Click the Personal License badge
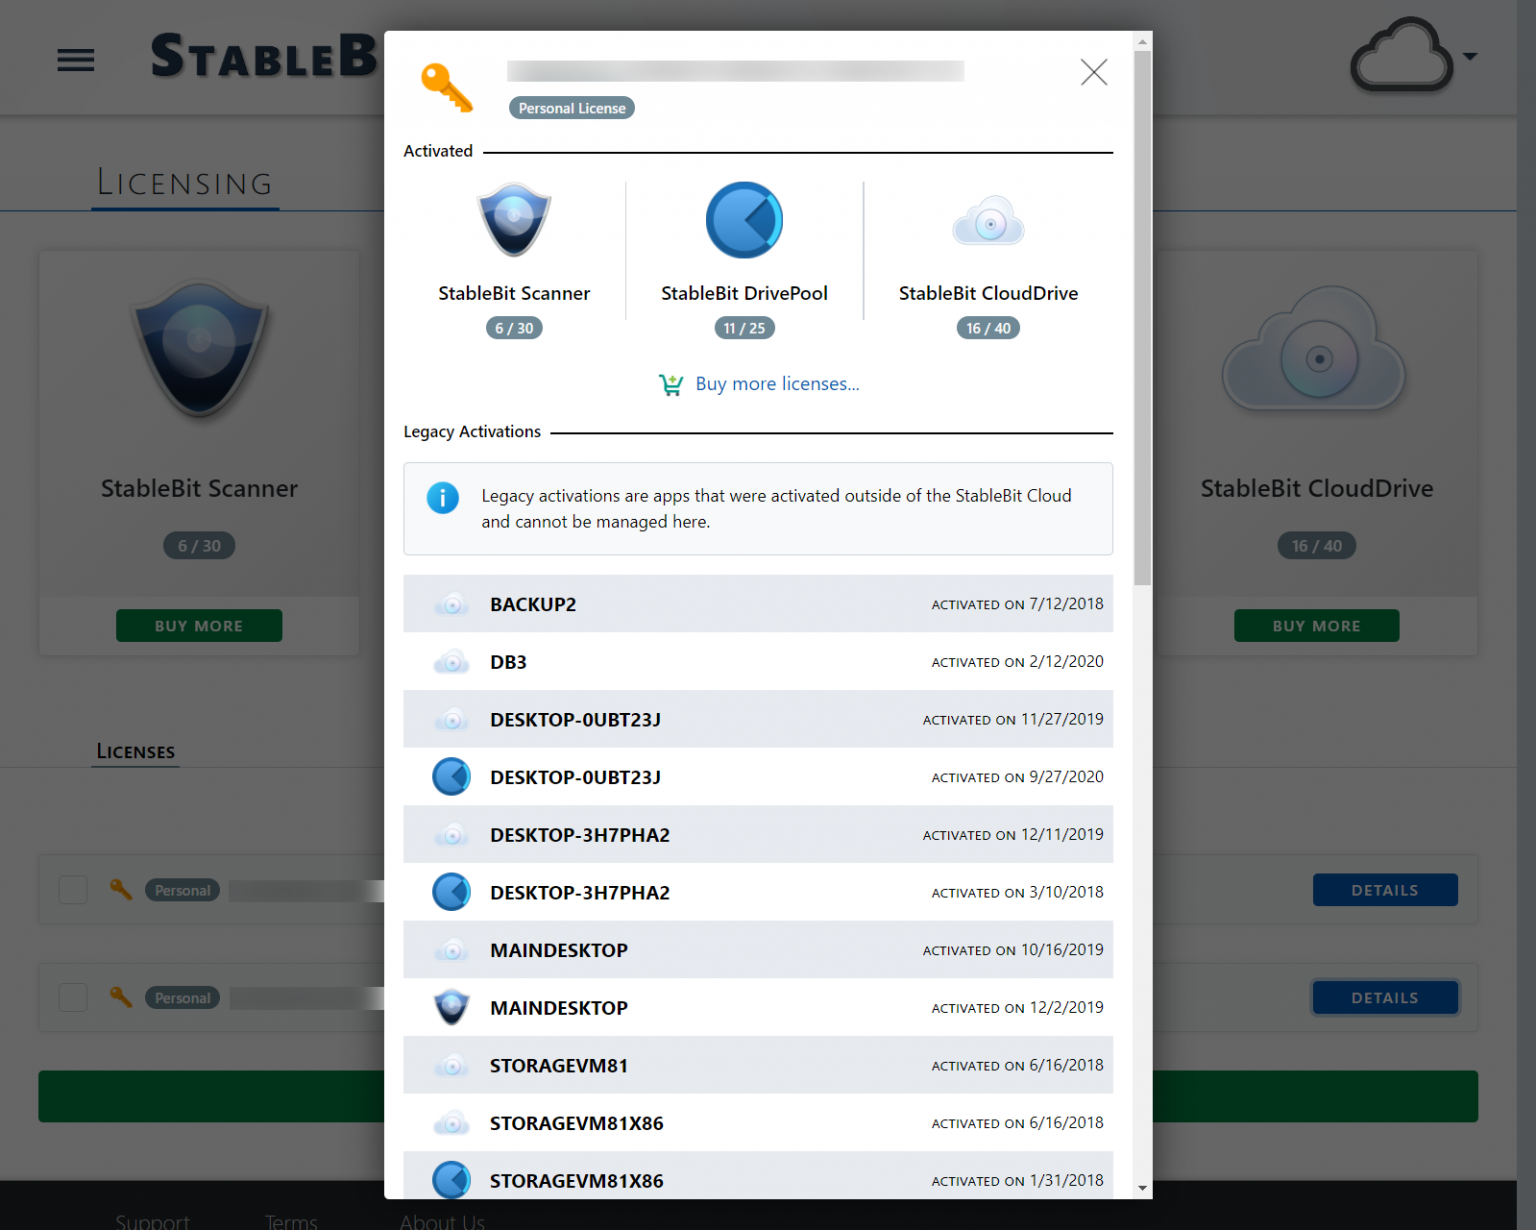Screen dimensions: 1536x1230 point(571,107)
